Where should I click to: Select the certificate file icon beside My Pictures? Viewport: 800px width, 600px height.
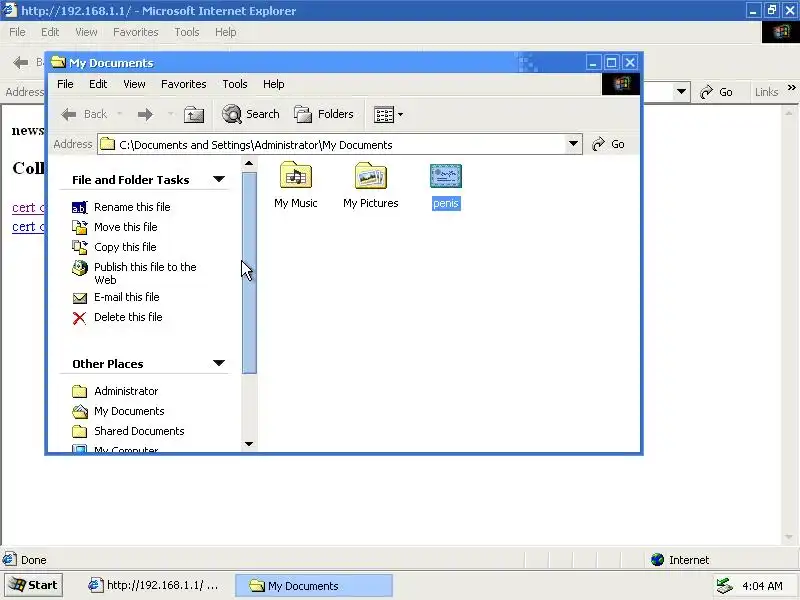445,176
